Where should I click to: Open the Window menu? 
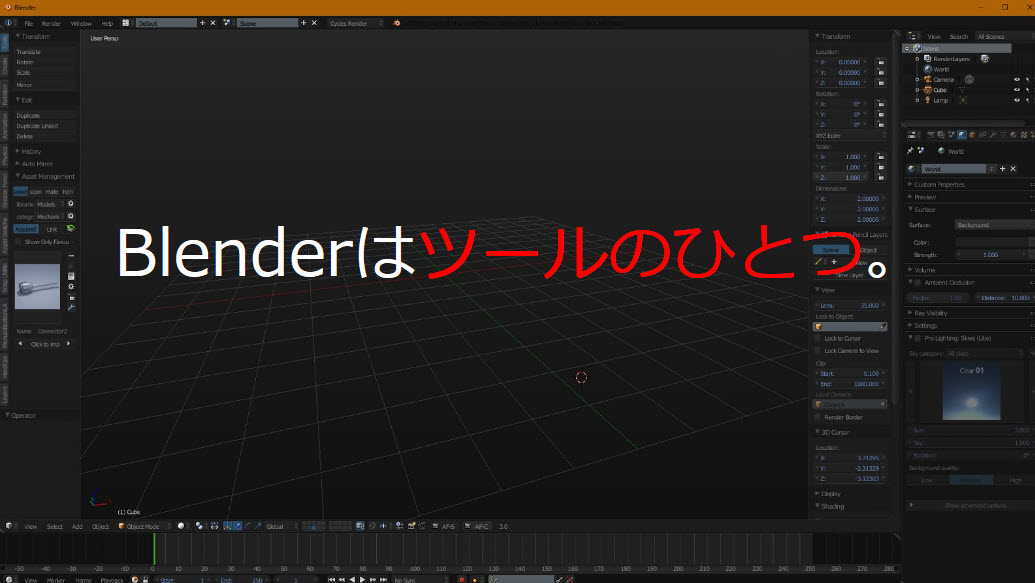81,23
